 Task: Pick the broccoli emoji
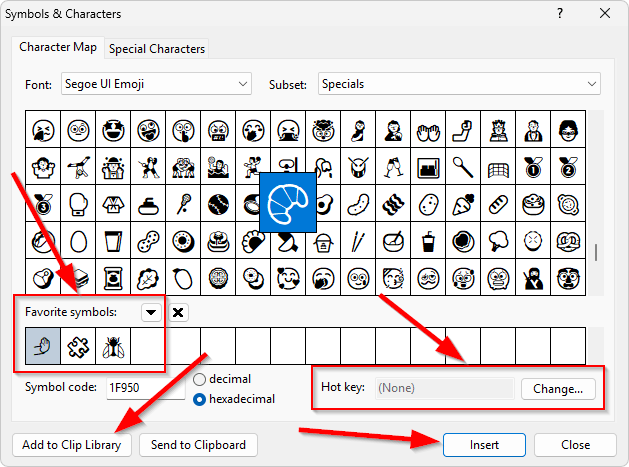498,241
